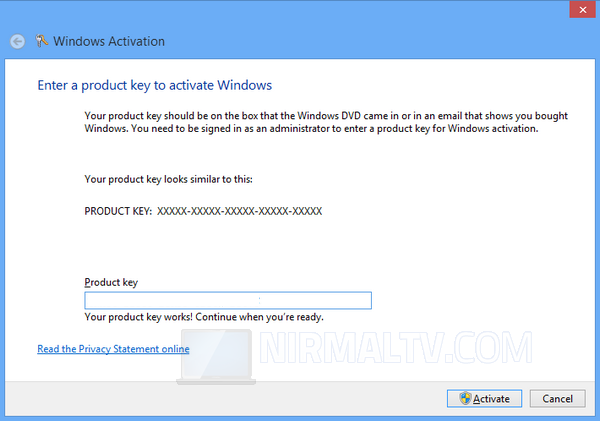Click the 'Product key' field label
600x421 pixels.
click(111, 282)
